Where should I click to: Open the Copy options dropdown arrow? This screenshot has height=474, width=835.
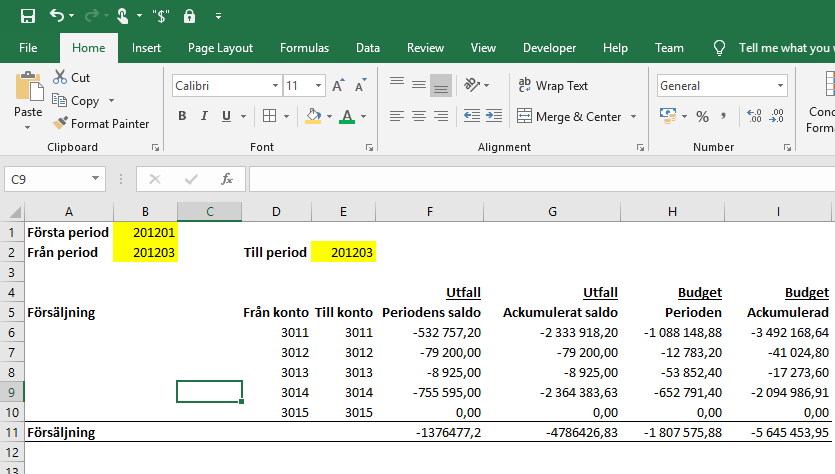tap(111, 101)
